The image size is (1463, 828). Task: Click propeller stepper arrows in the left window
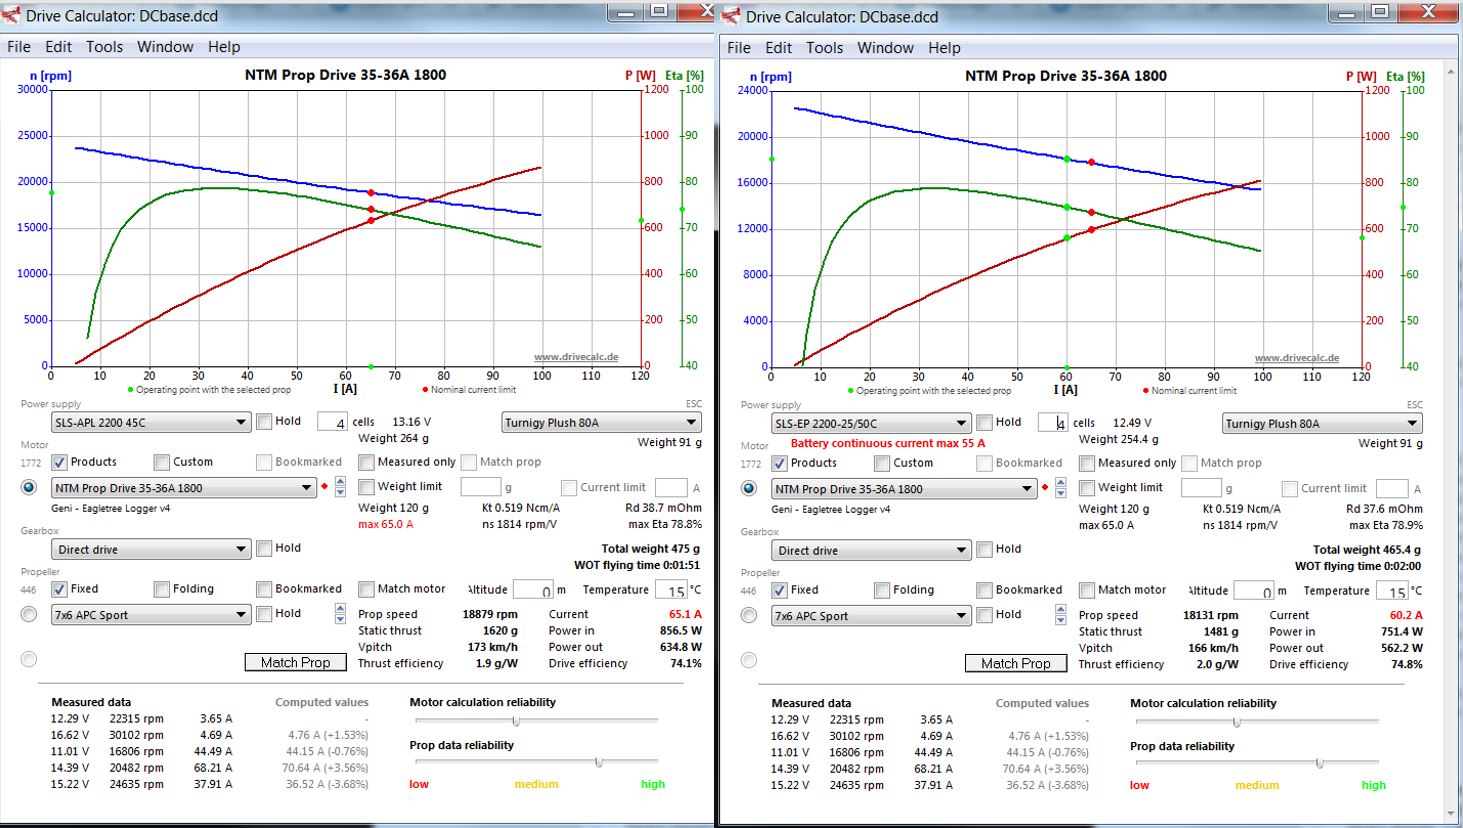tap(340, 614)
